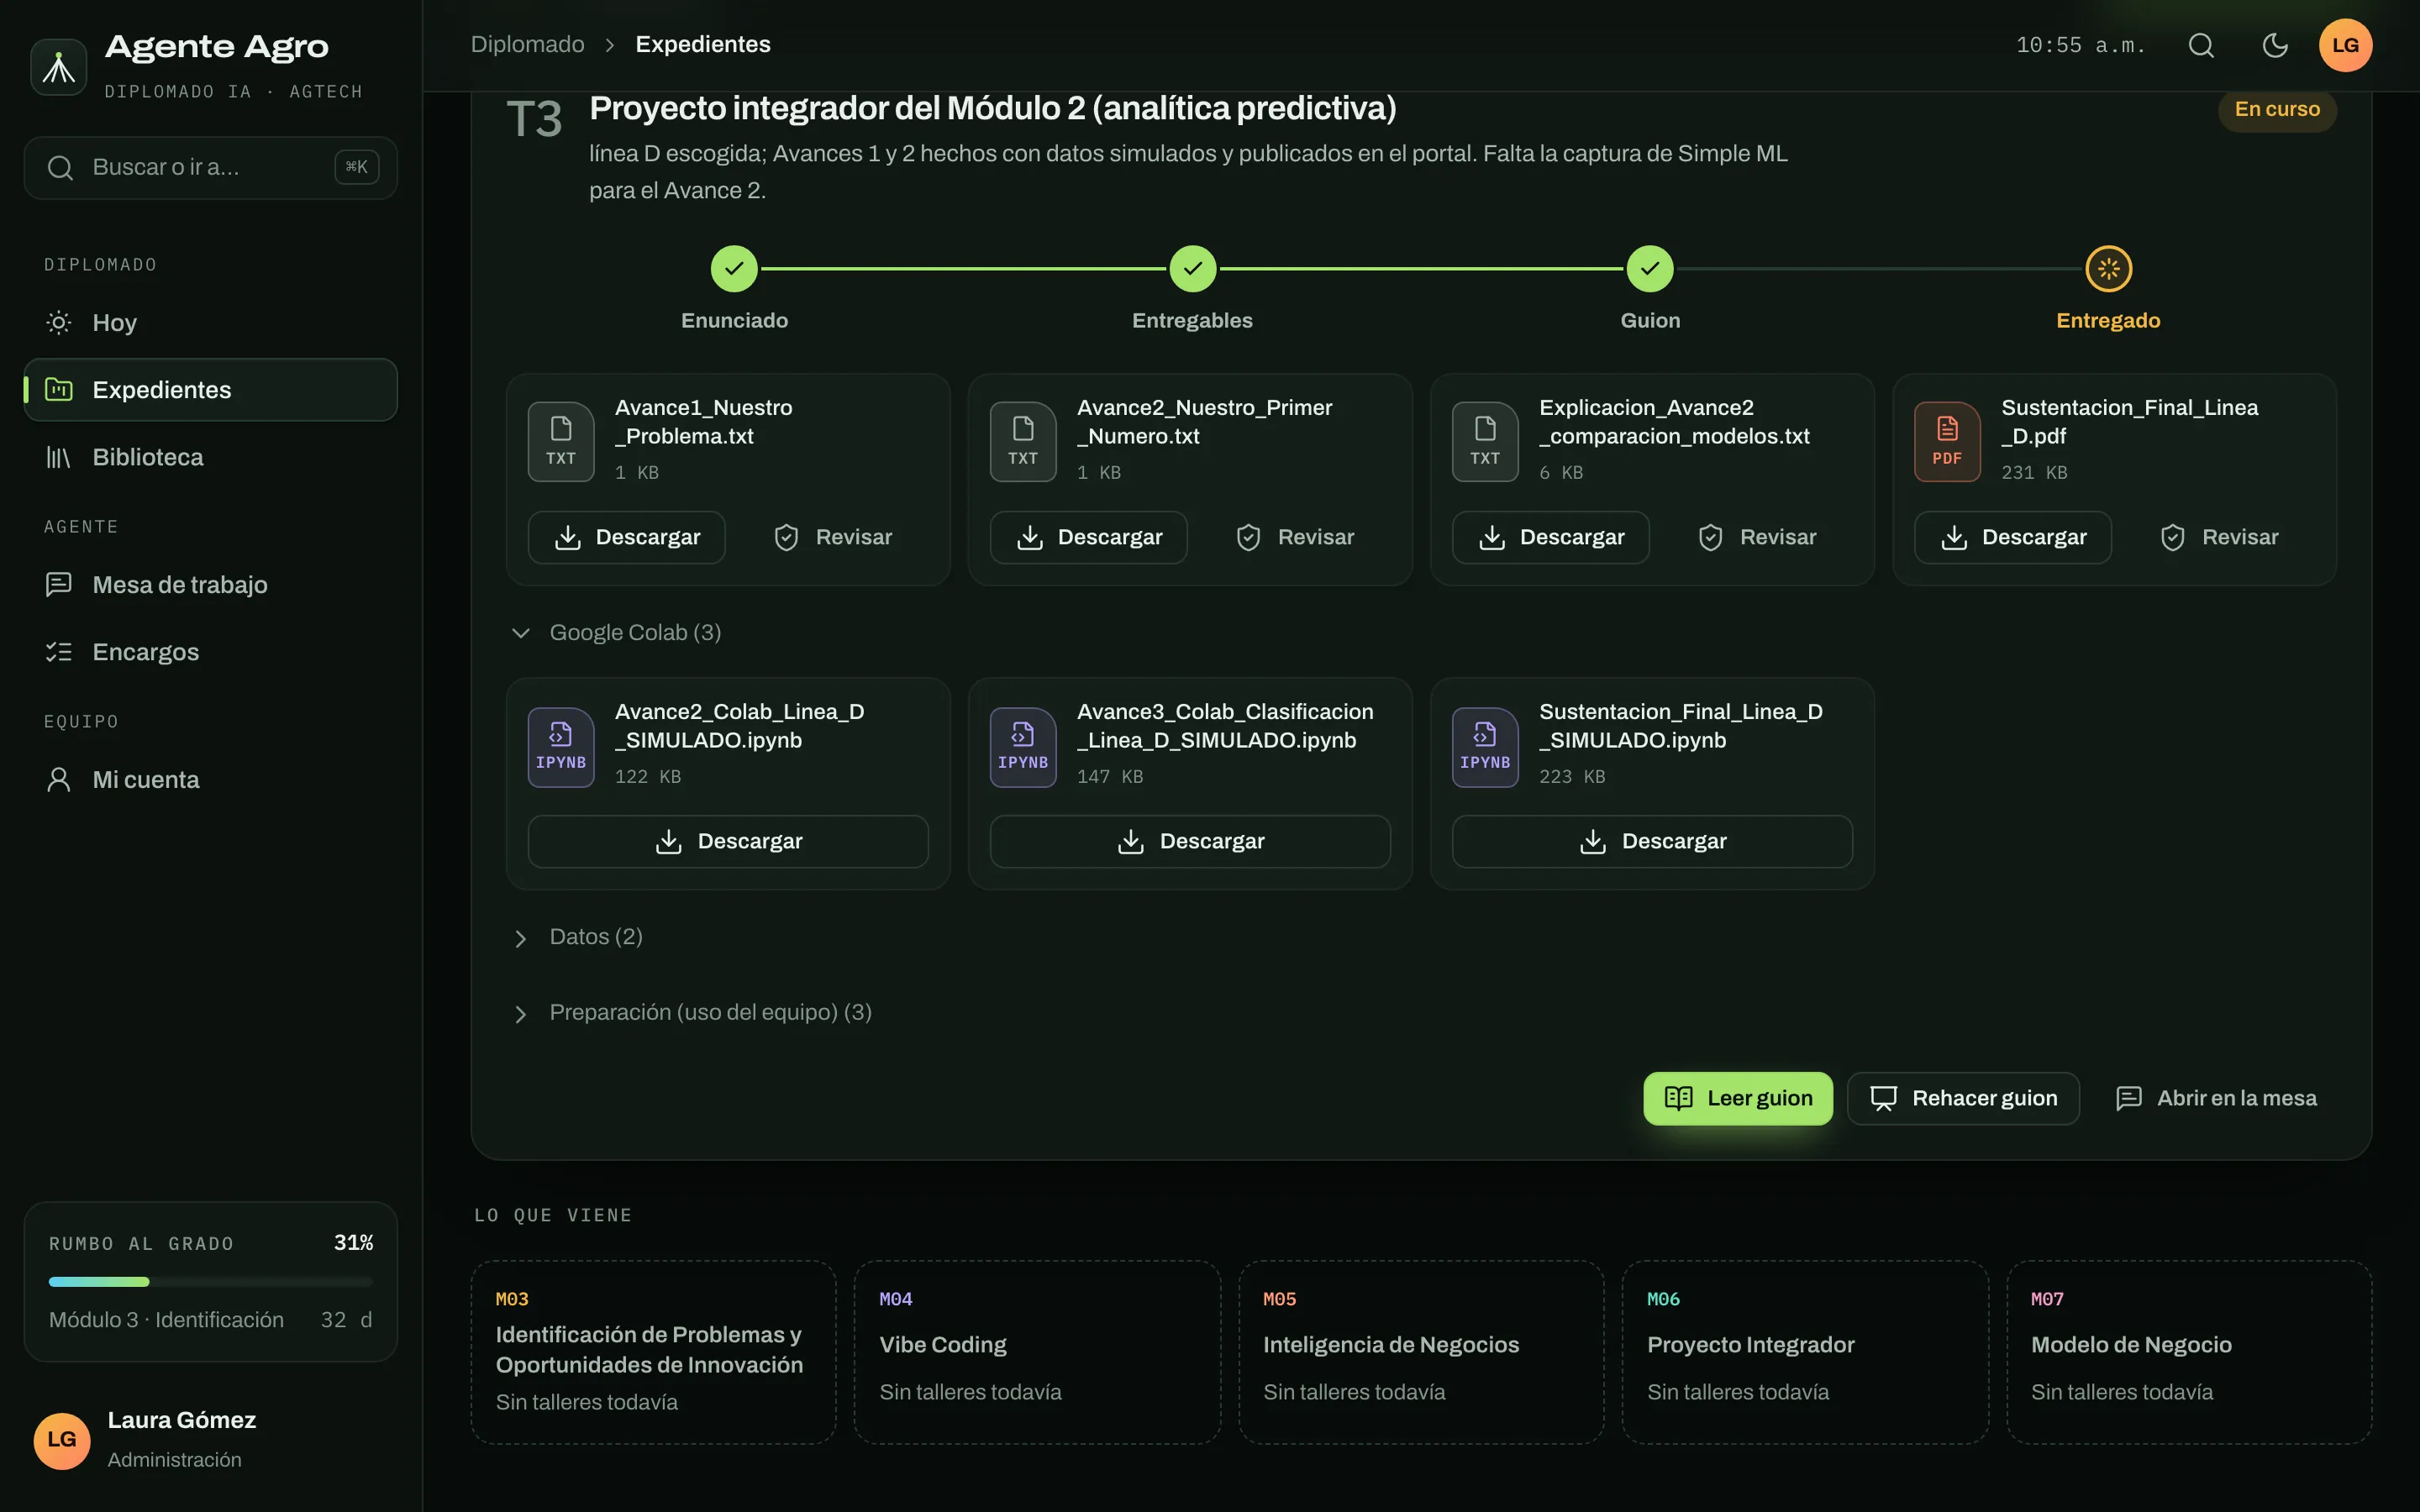The image size is (2420, 1512).
Task: Select the Guion step checkmark
Action: pos(1650,268)
